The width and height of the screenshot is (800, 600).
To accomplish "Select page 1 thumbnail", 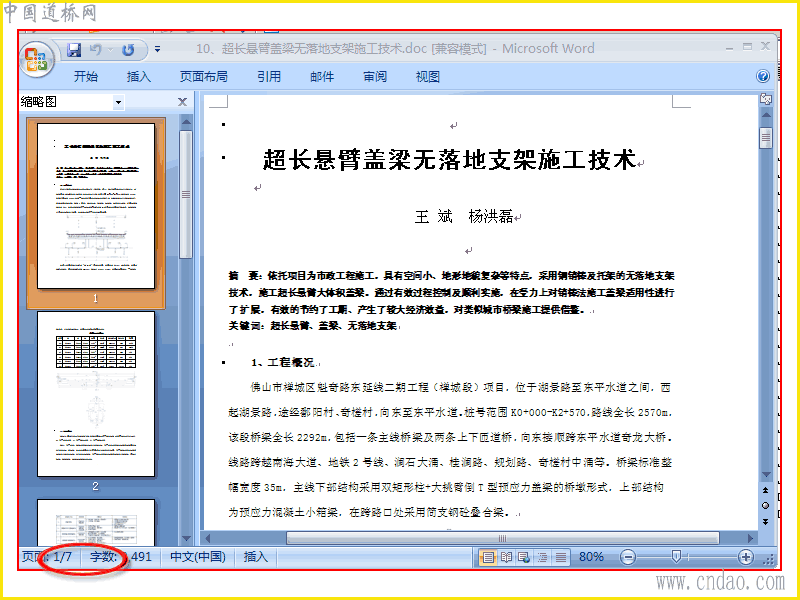I will click(96, 206).
